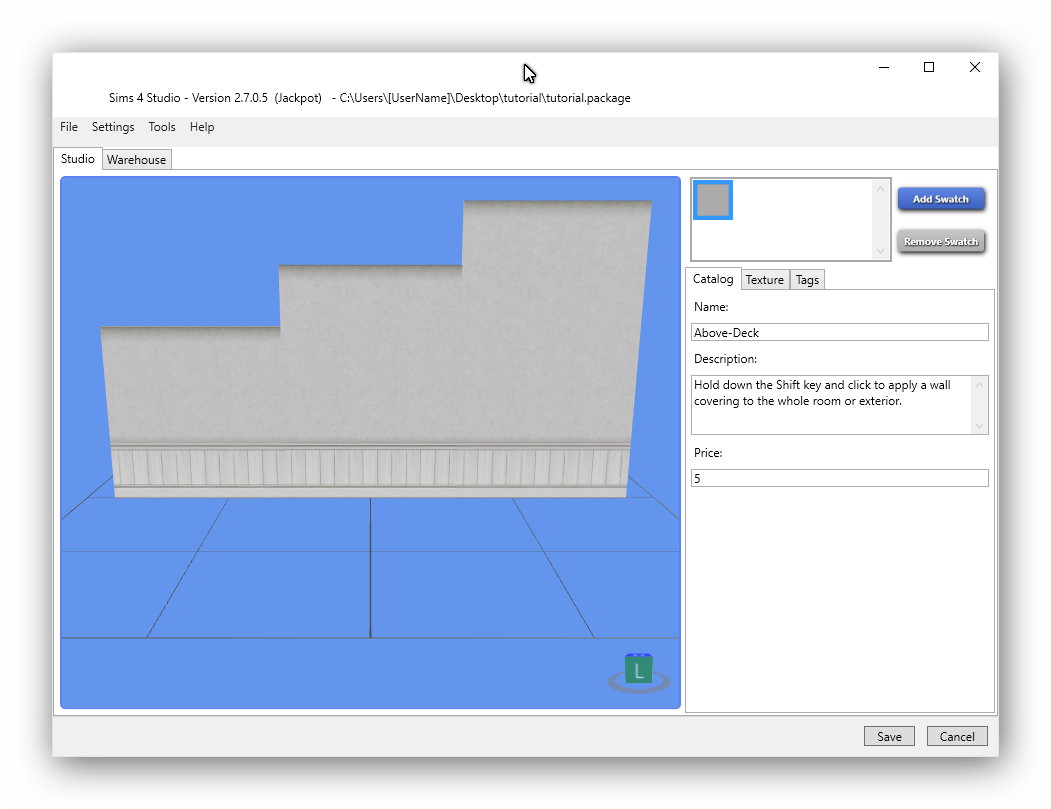1051x809 pixels.
Task: Open the Help menu
Action: 202,127
